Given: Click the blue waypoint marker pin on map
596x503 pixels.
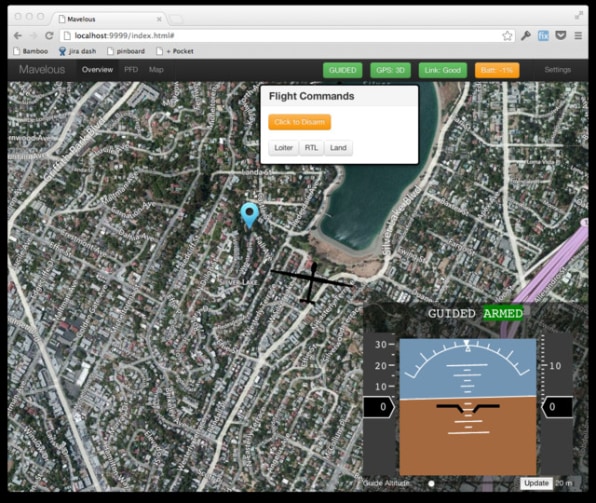Looking at the screenshot, I should 249,215.
